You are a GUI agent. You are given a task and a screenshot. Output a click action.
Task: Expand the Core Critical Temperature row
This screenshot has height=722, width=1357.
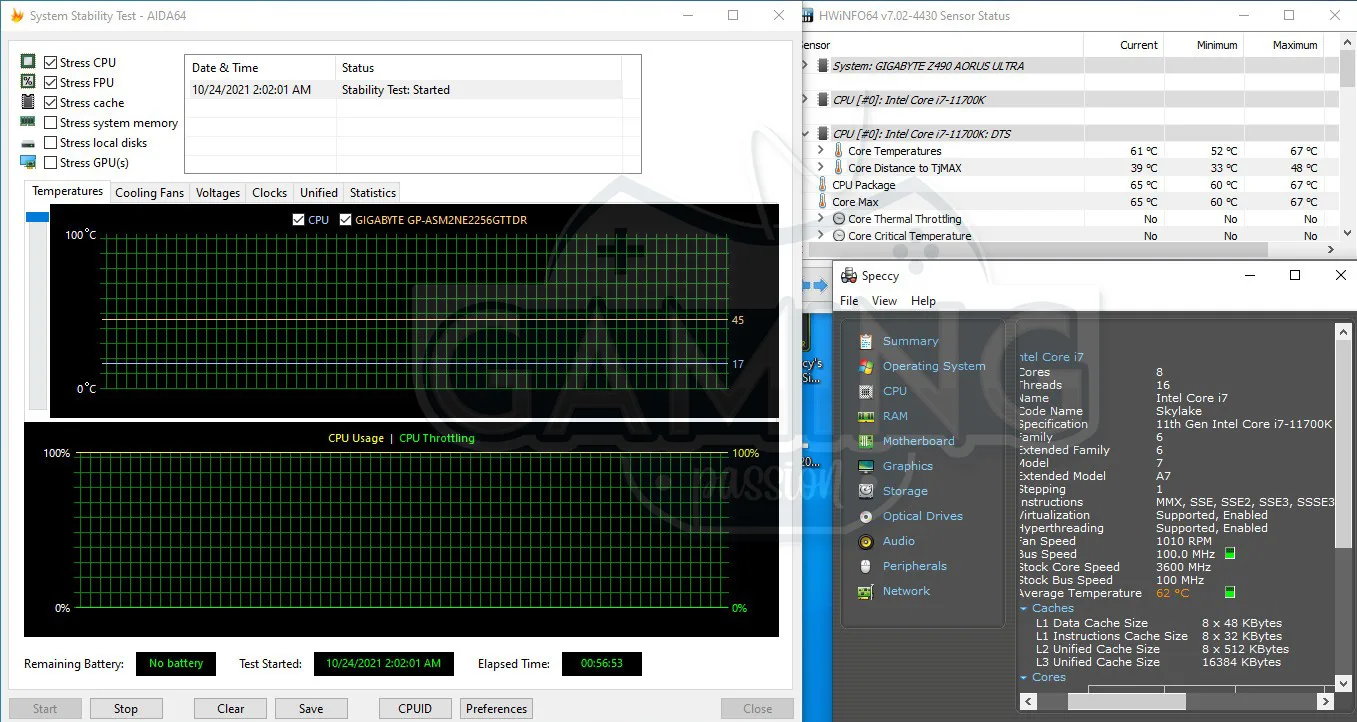coord(821,236)
